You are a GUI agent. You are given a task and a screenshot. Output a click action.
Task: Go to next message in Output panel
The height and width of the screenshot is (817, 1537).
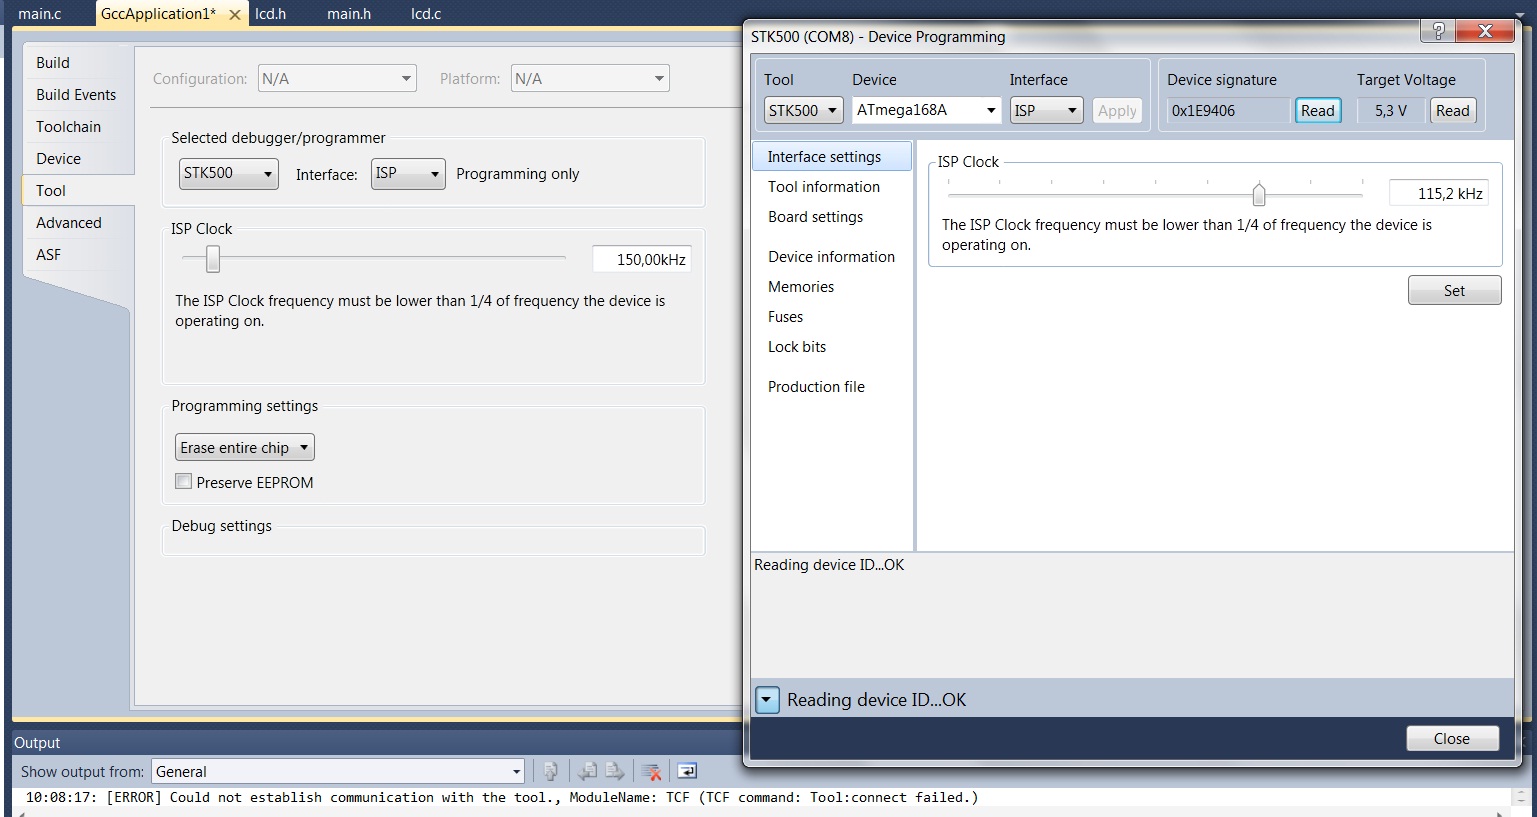615,771
